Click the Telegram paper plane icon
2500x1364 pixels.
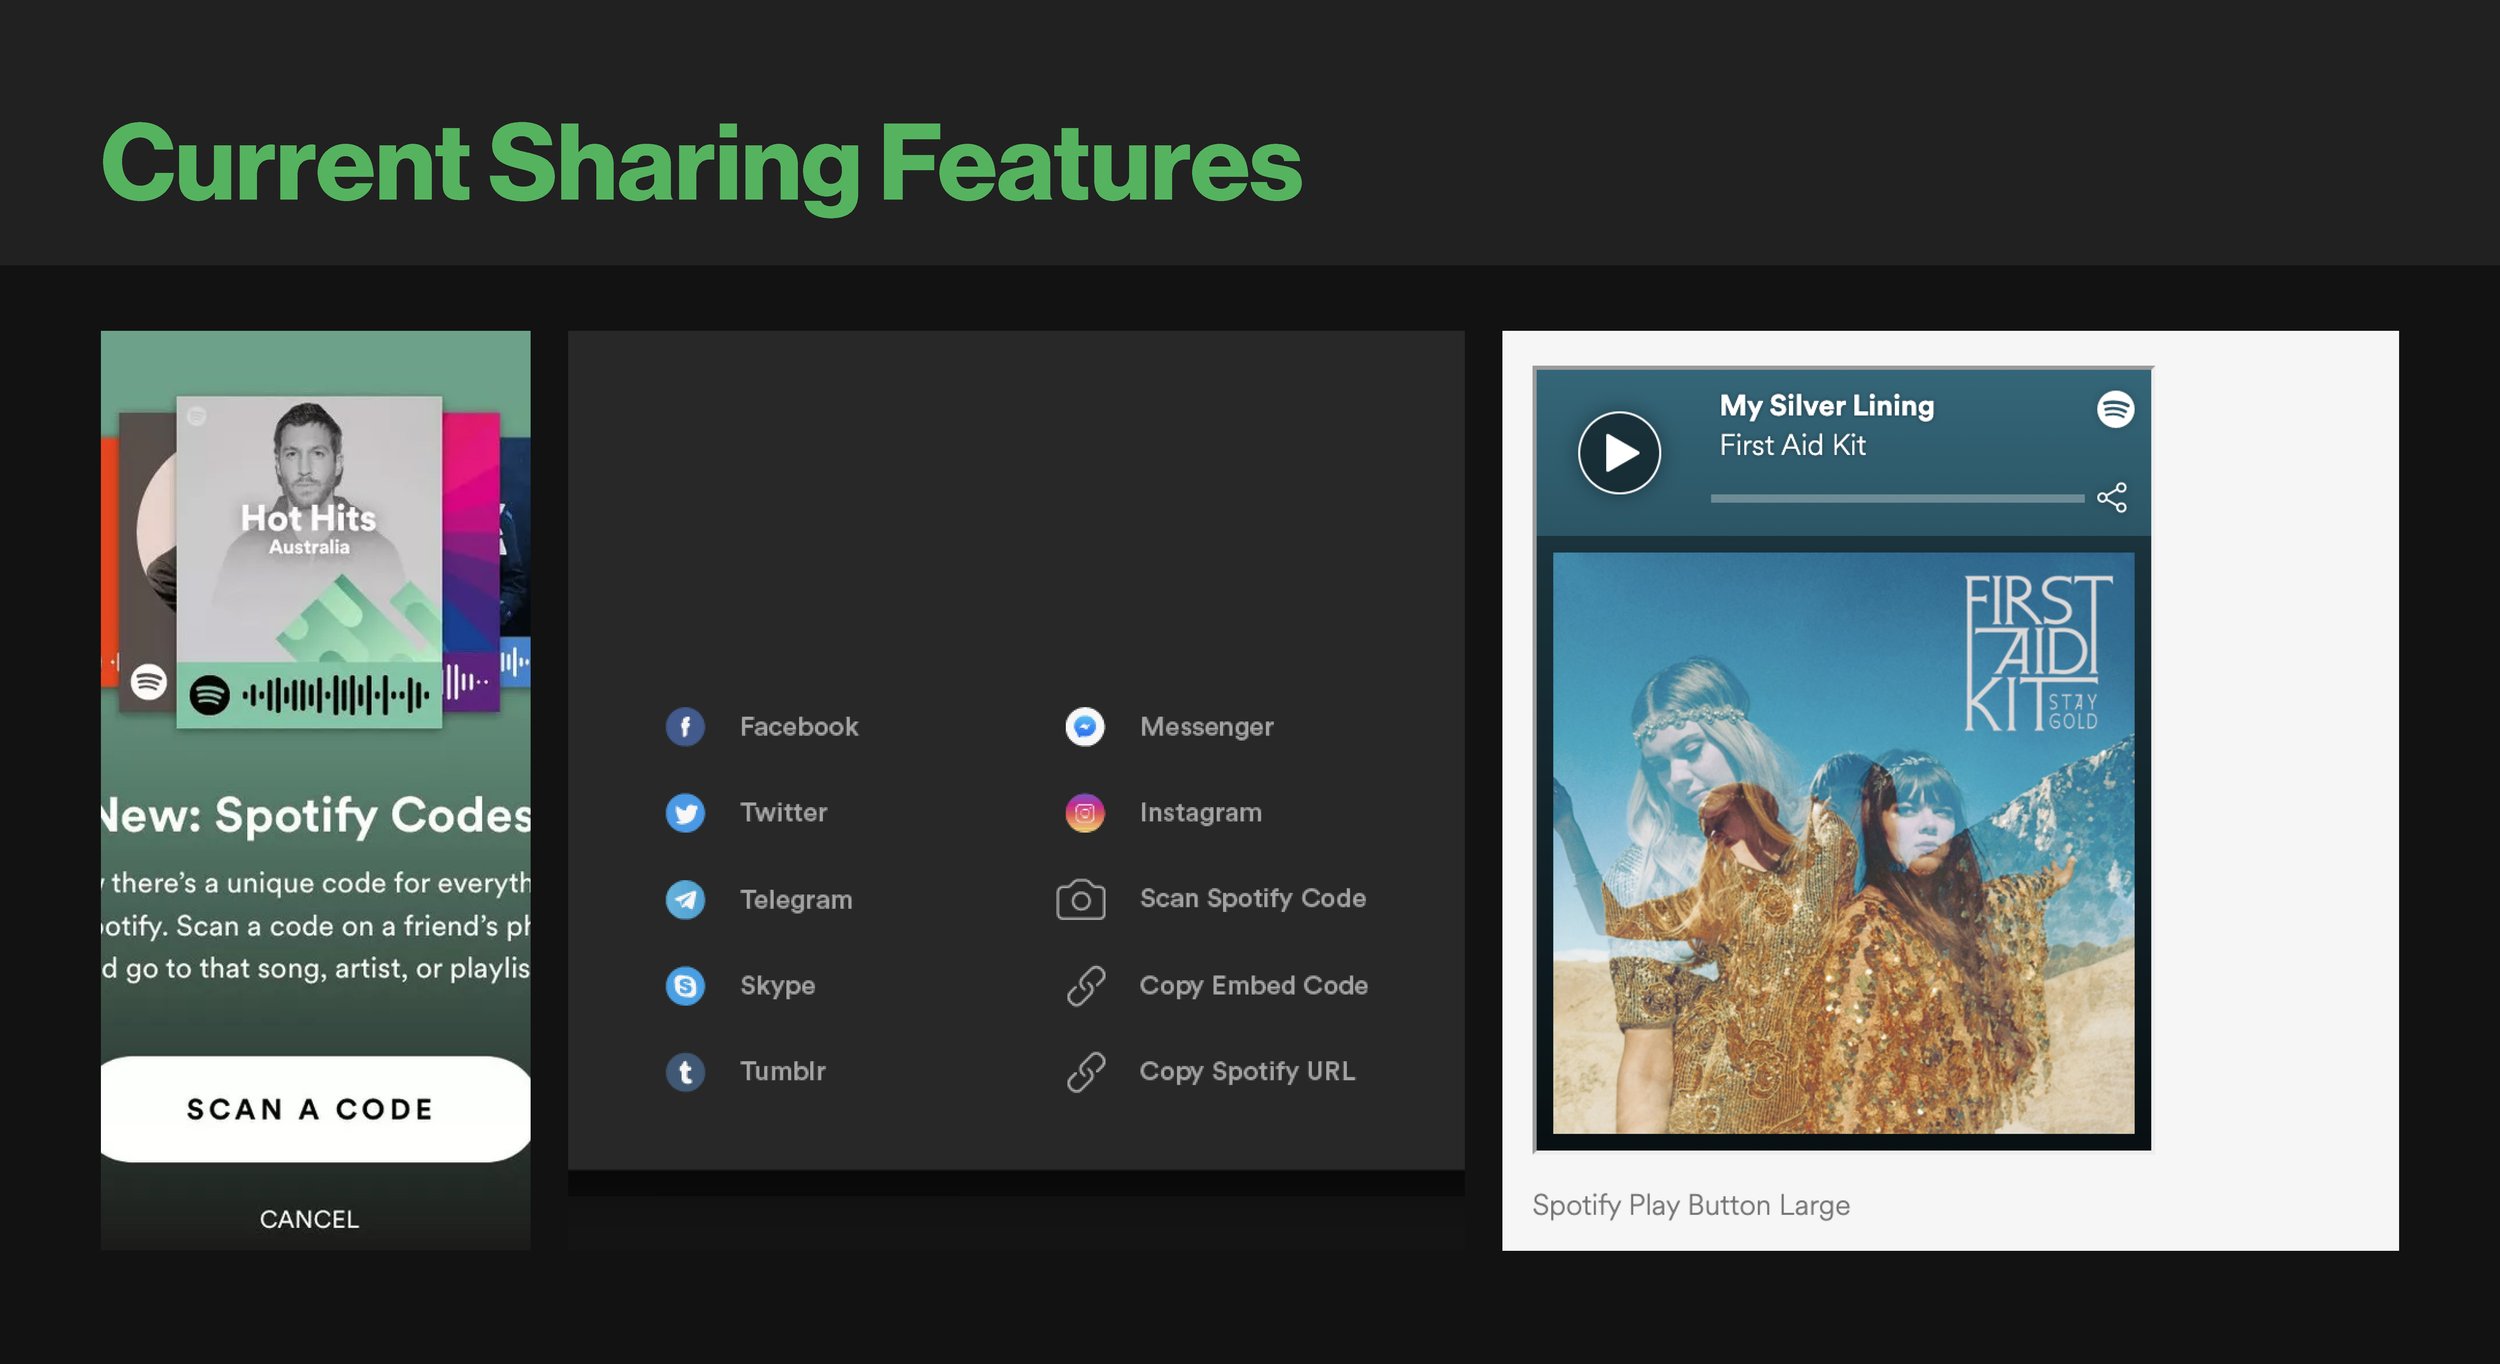point(685,900)
